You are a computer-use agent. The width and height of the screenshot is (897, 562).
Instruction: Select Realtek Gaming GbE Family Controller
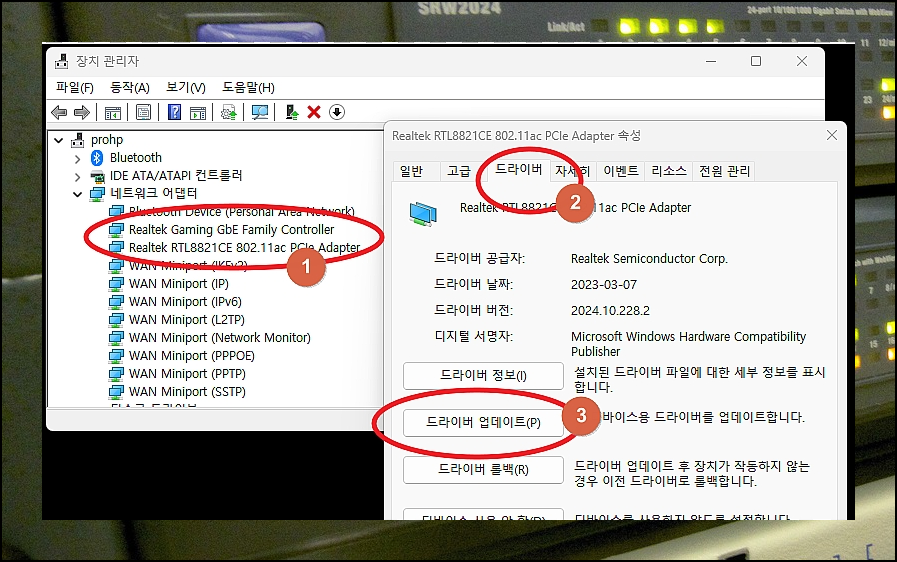tap(231, 229)
